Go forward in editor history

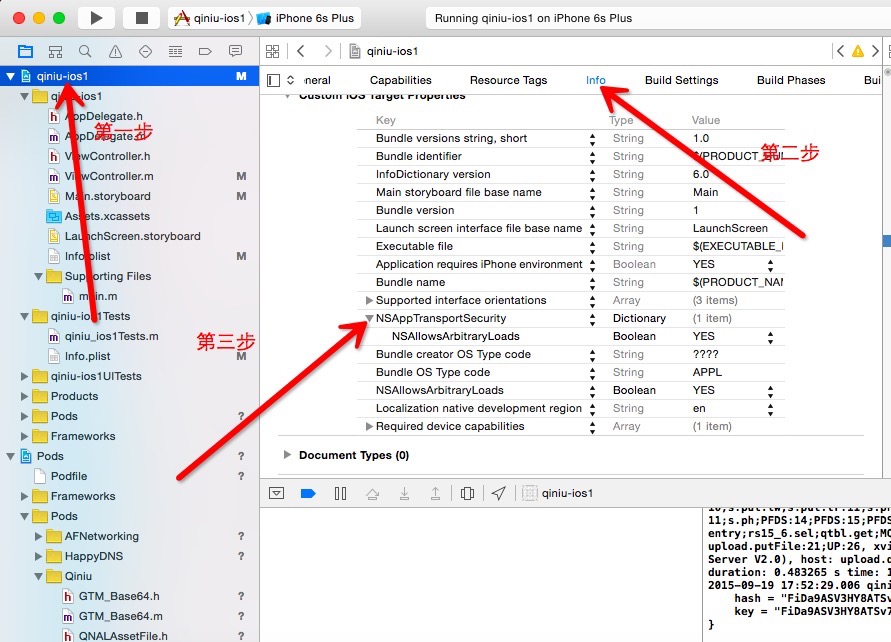[328, 51]
